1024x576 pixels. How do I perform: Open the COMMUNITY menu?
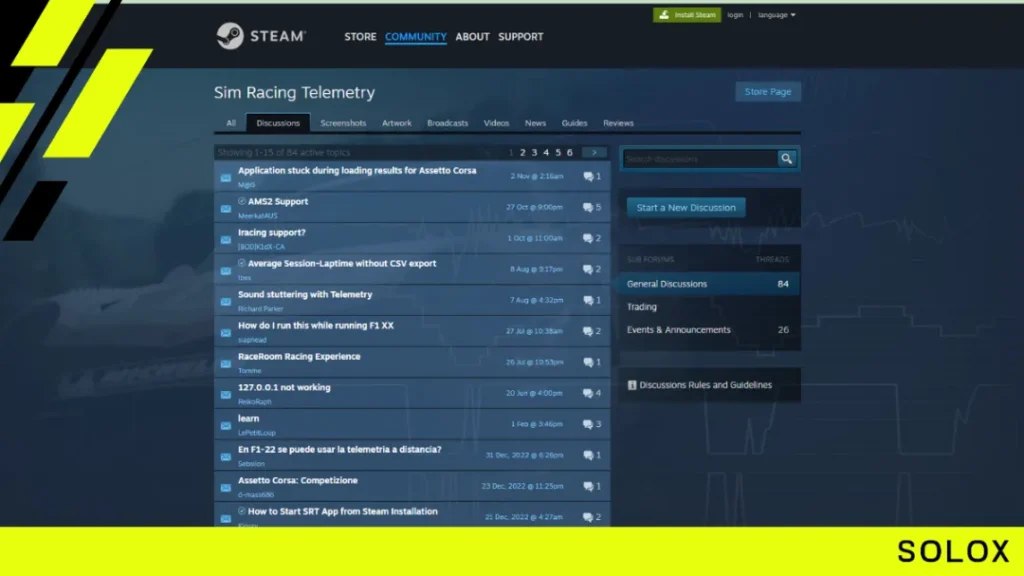415,37
